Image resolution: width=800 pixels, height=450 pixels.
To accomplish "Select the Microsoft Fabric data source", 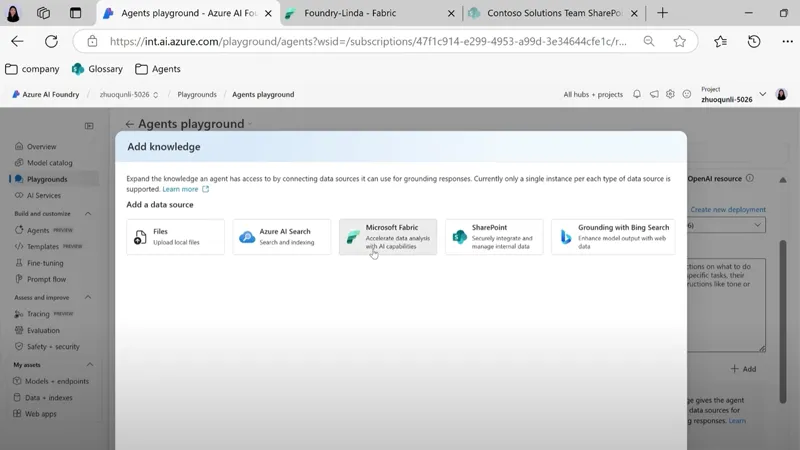I will point(388,237).
